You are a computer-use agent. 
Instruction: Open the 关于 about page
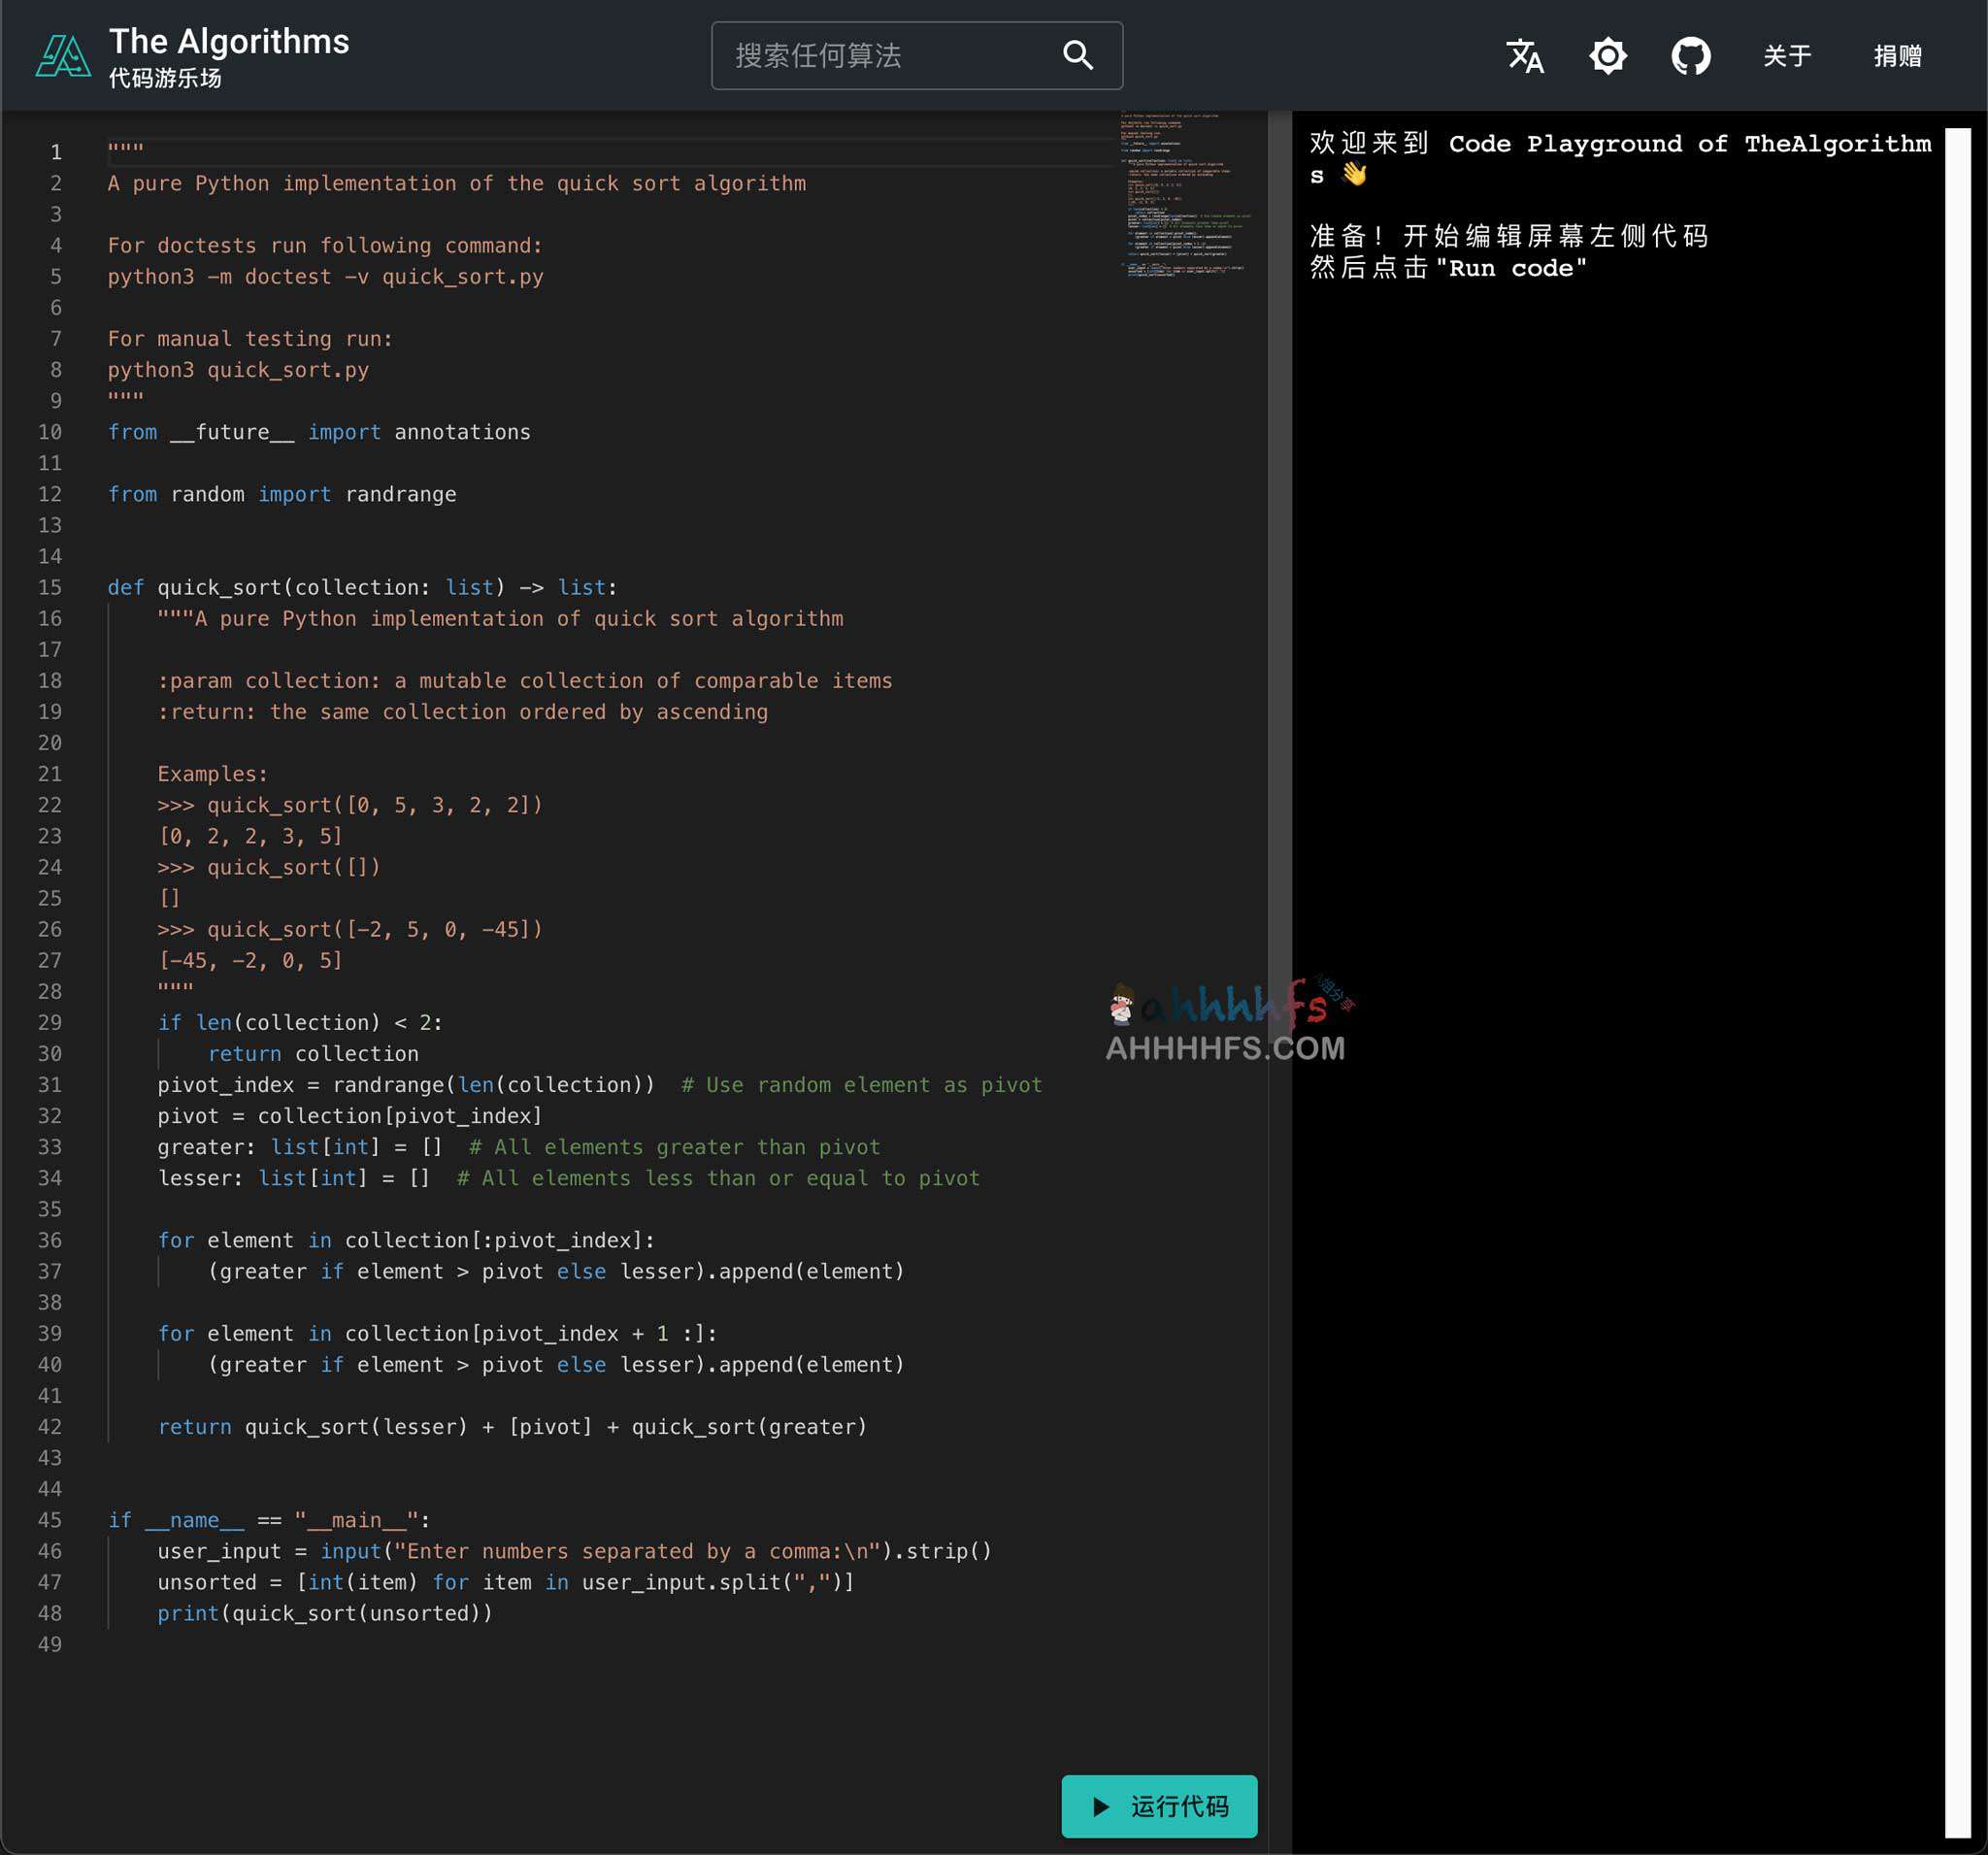1786,56
